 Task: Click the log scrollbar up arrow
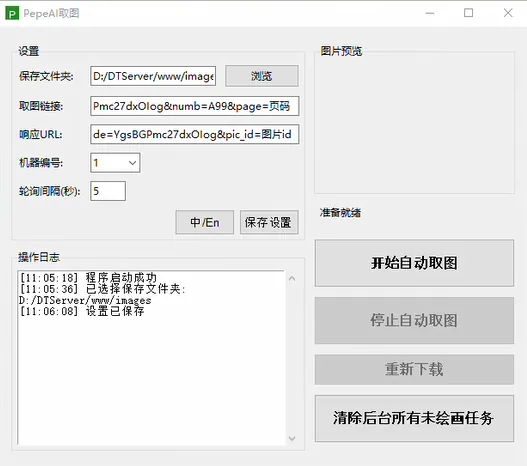pos(292,279)
